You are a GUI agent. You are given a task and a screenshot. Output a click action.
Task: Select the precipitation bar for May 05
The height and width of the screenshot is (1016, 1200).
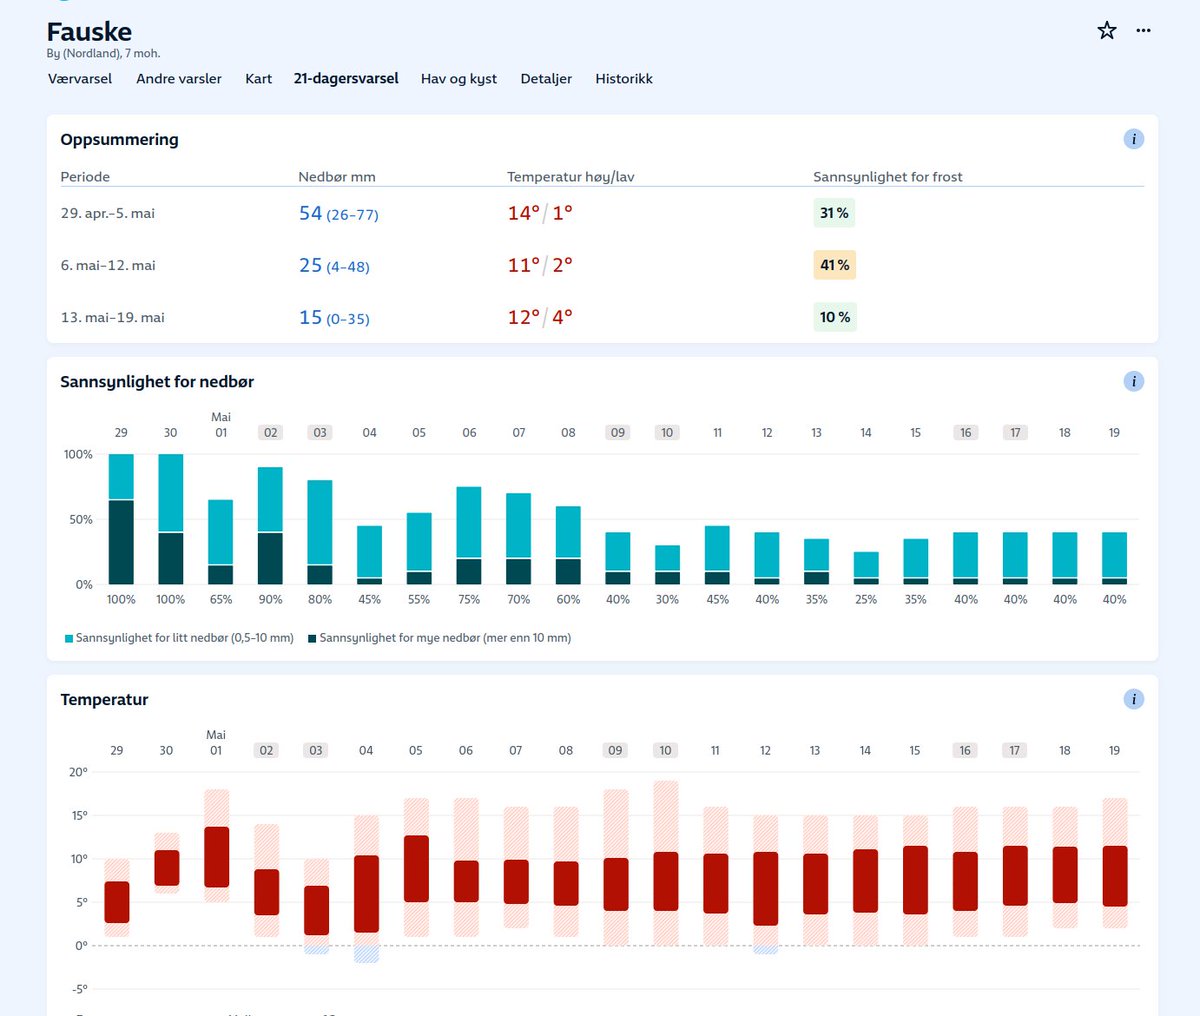(419, 545)
